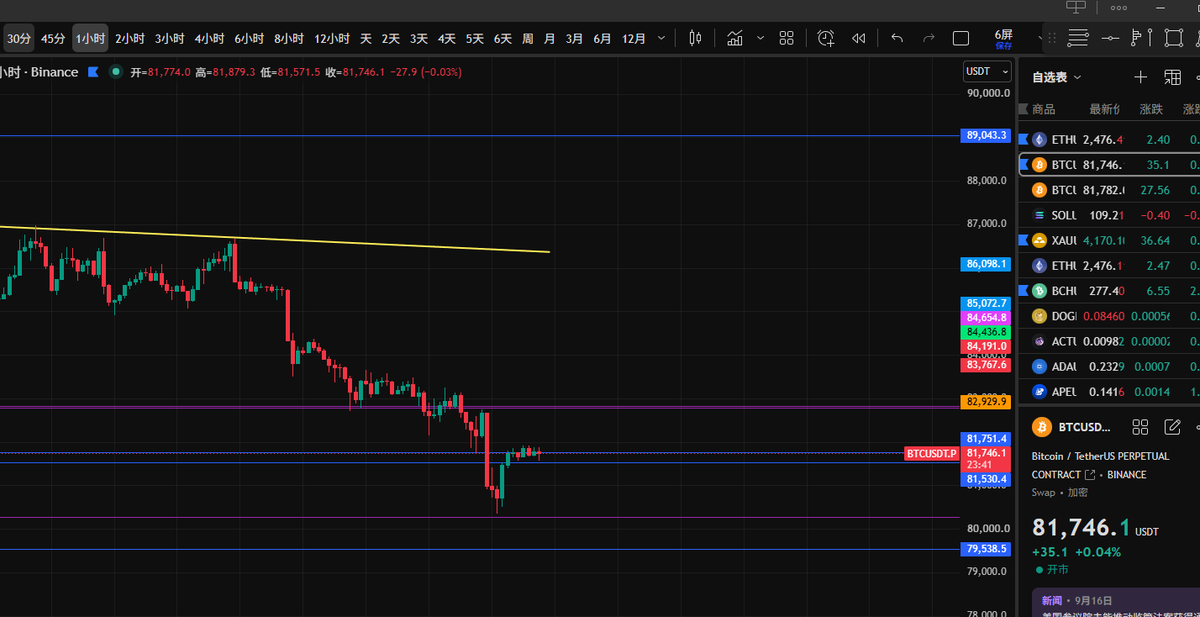The image size is (1200, 617).
Task: Open the indicator templates grid icon
Action: pyautogui.click(x=786, y=38)
